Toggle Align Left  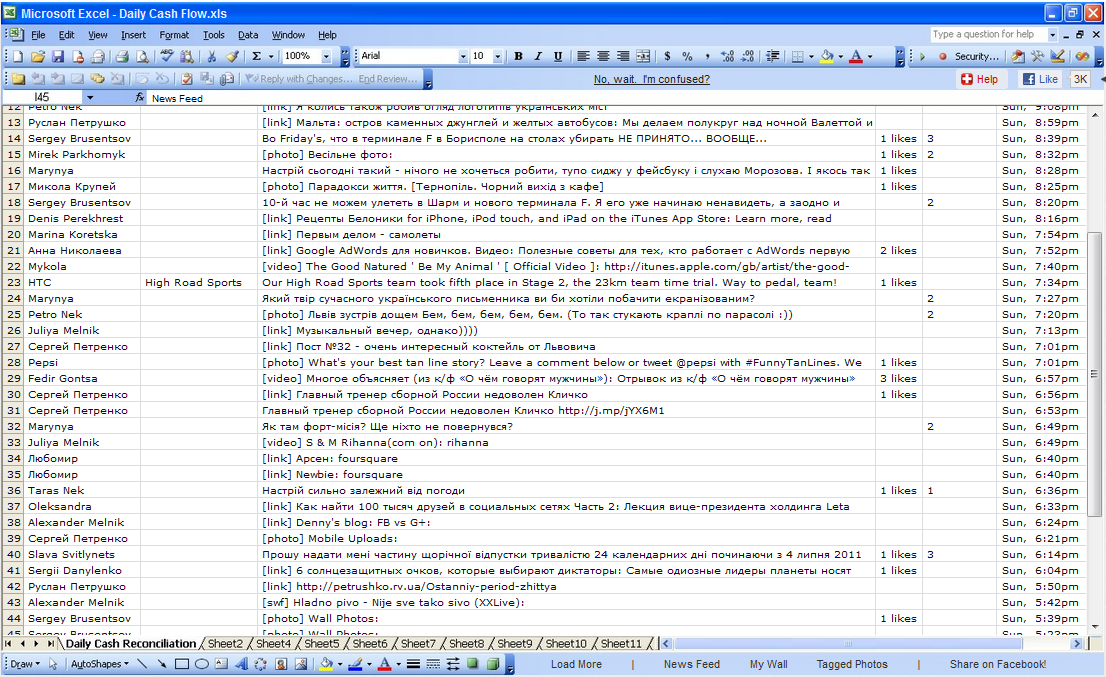[x=583, y=56]
